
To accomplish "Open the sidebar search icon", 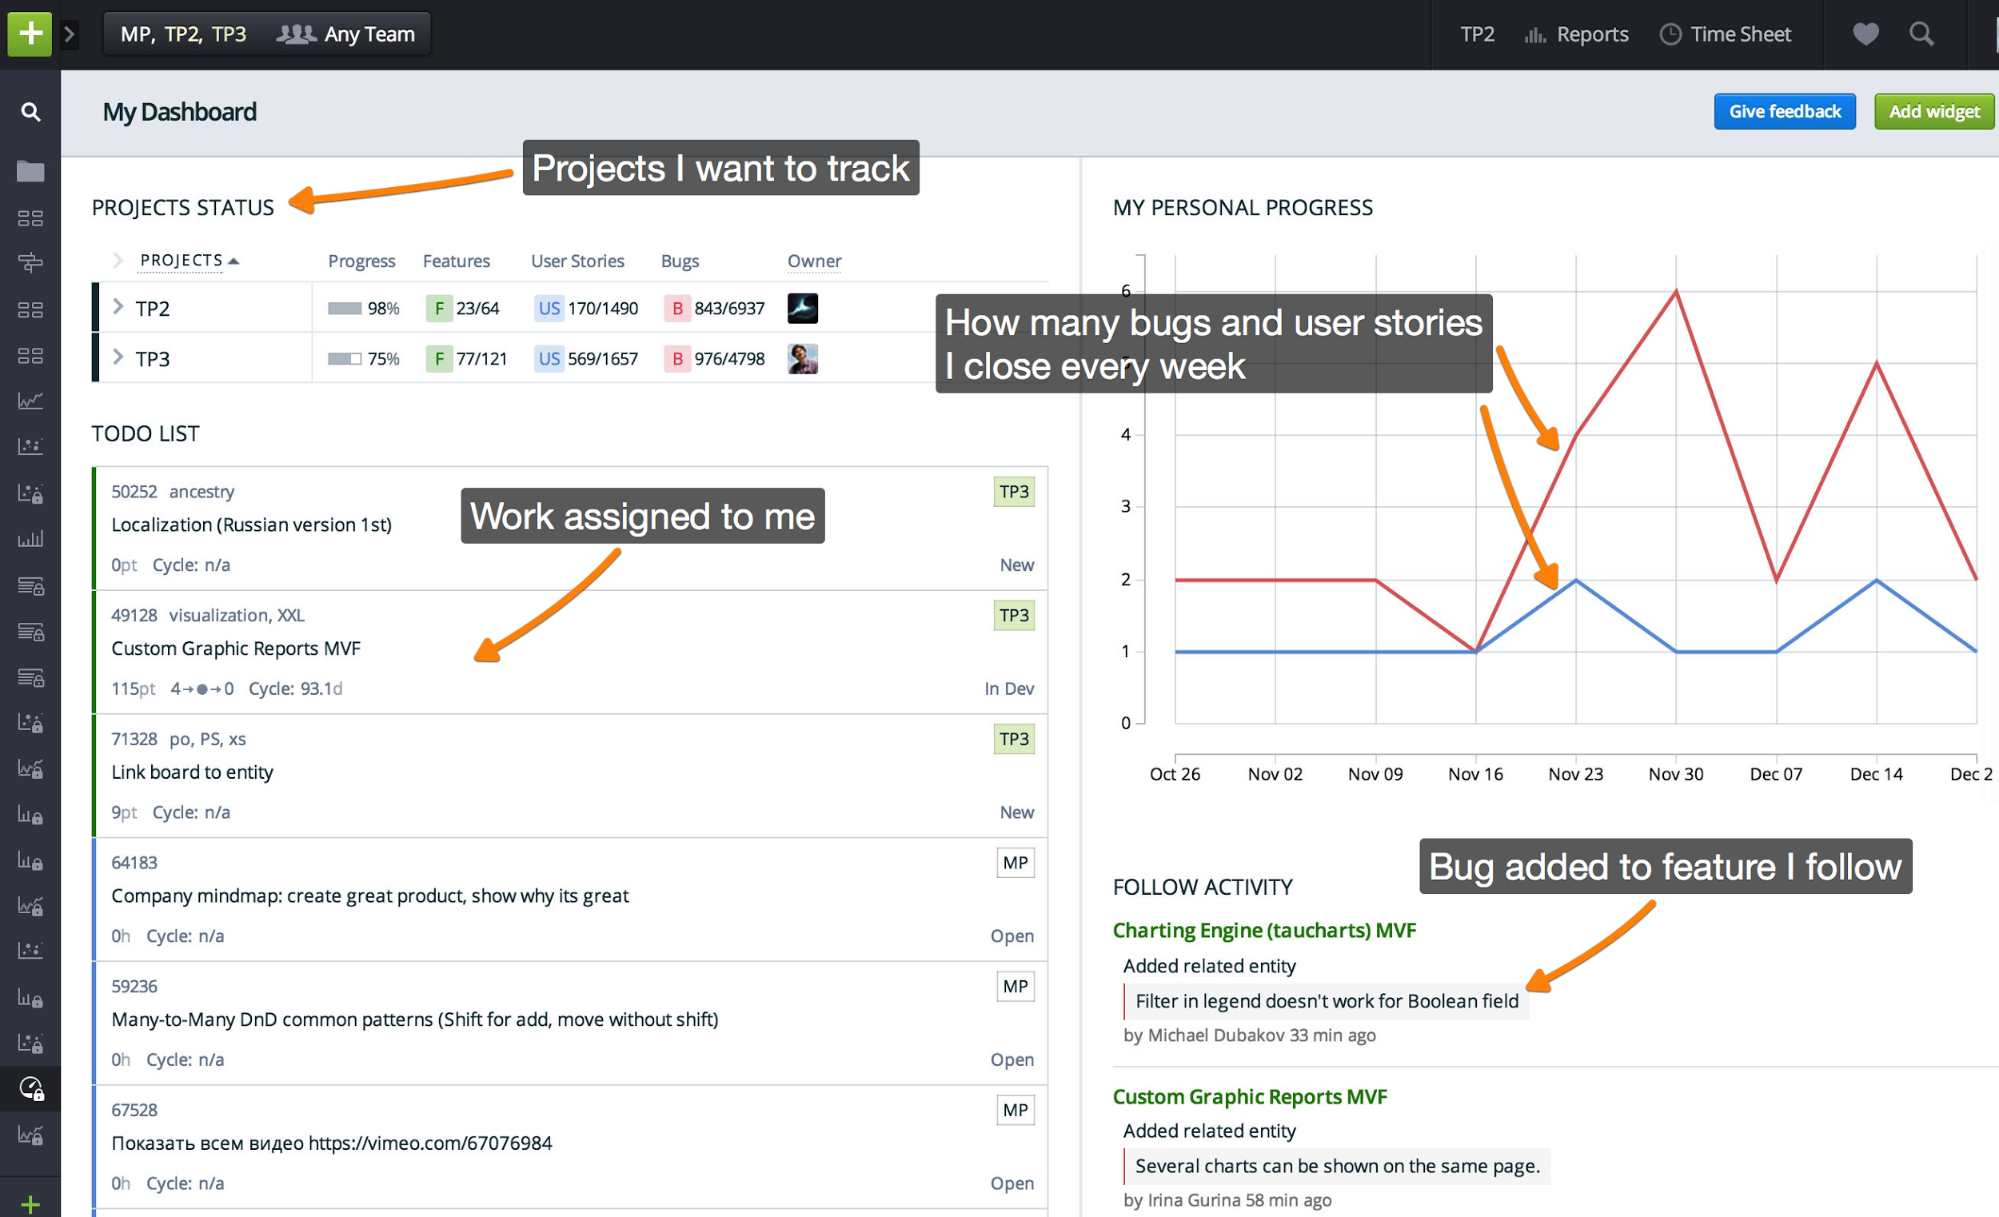I will tap(30, 111).
